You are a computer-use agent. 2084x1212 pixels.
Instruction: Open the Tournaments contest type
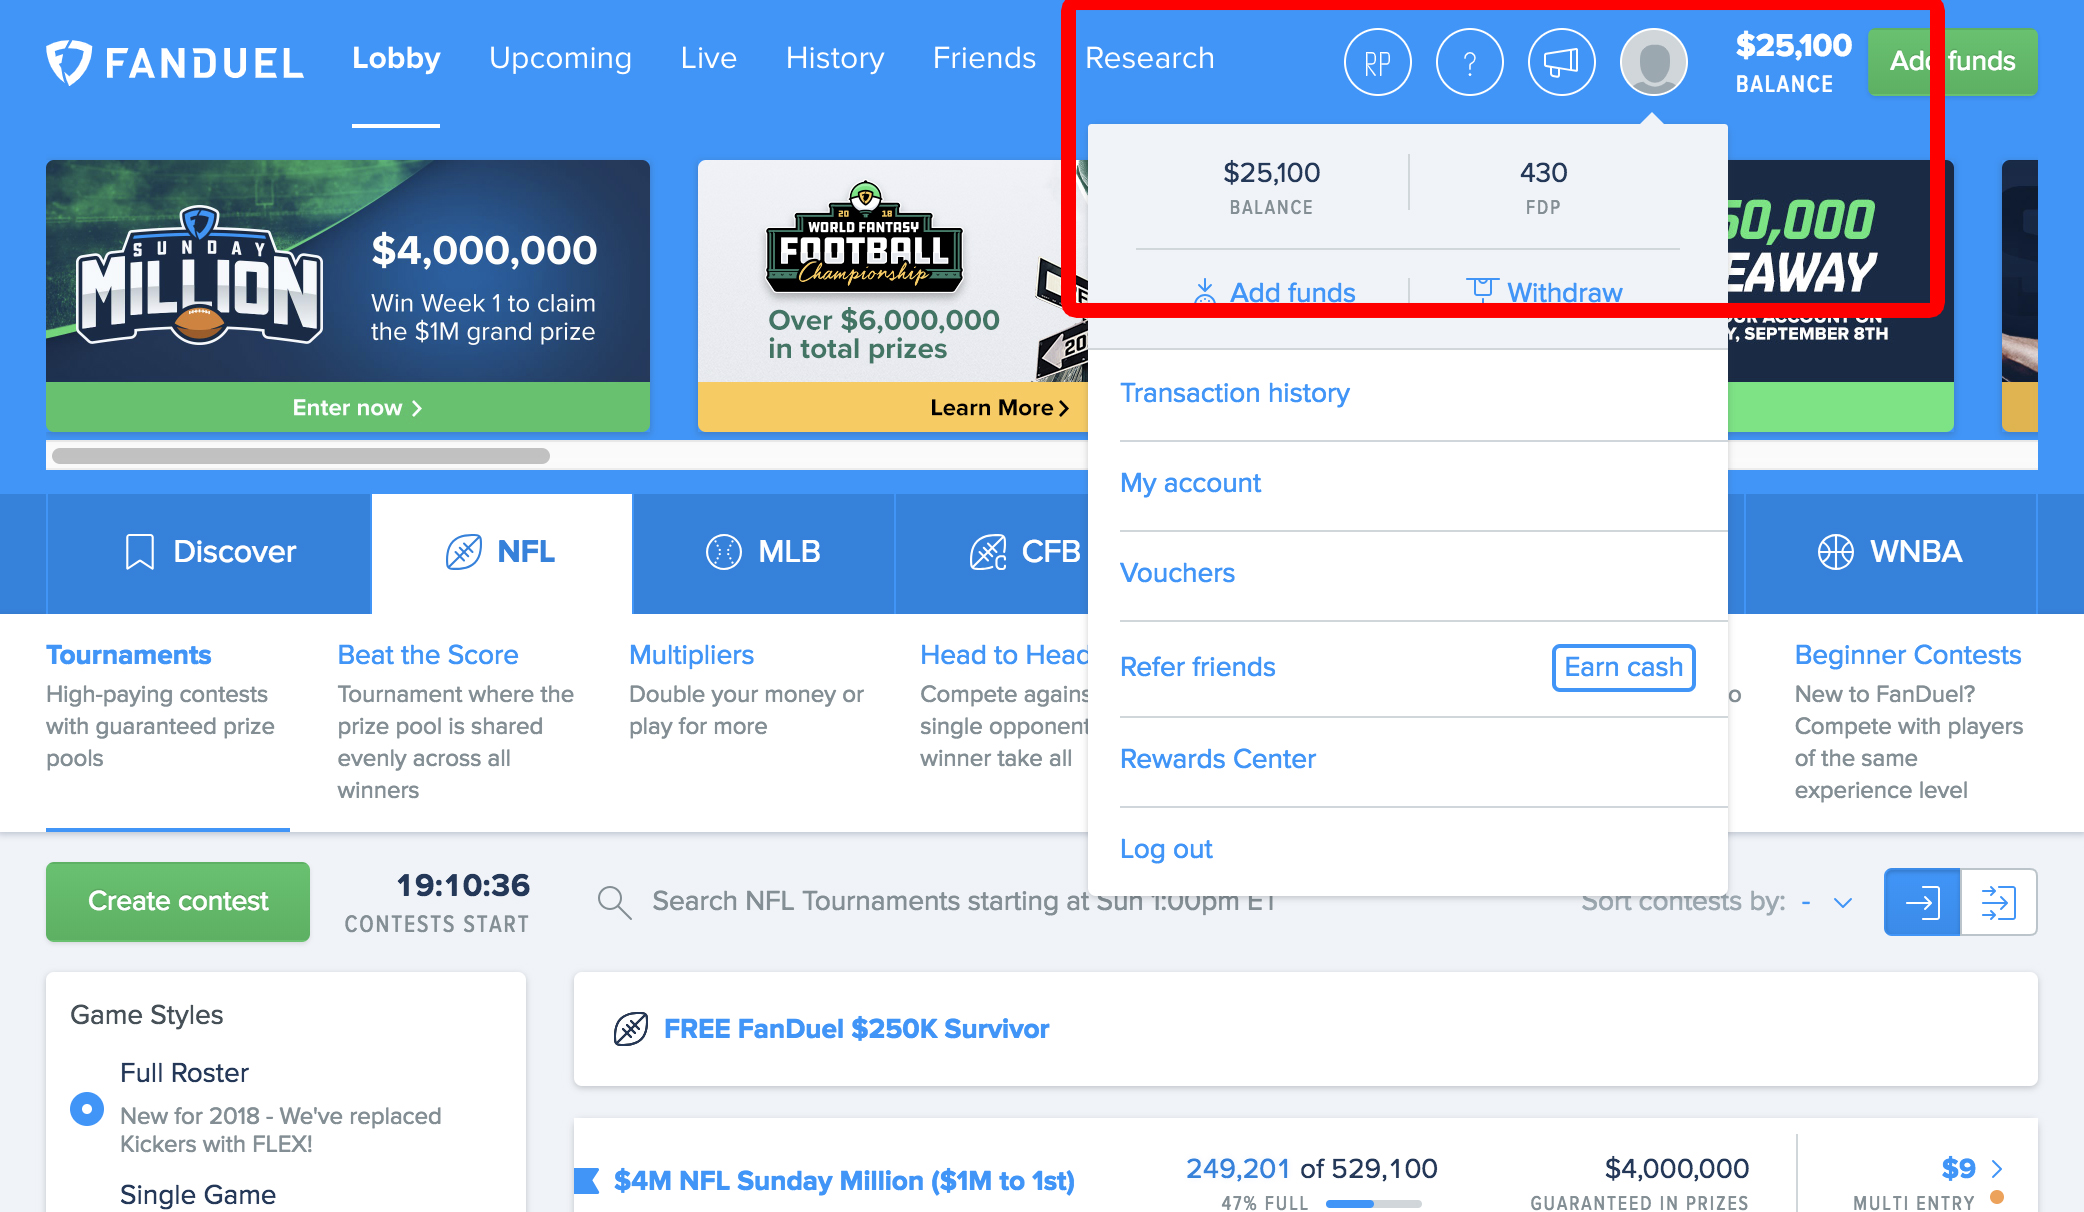(128, 655)
